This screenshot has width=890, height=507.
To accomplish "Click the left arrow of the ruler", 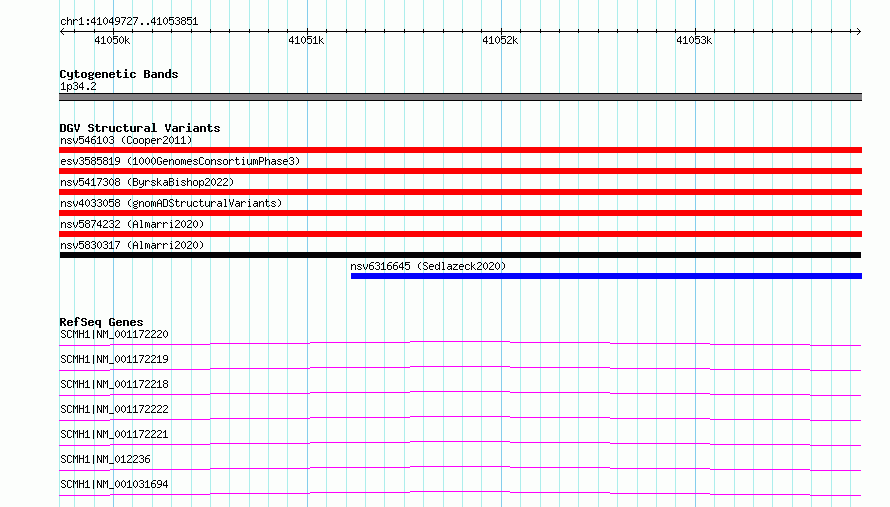I will (62, 31).
